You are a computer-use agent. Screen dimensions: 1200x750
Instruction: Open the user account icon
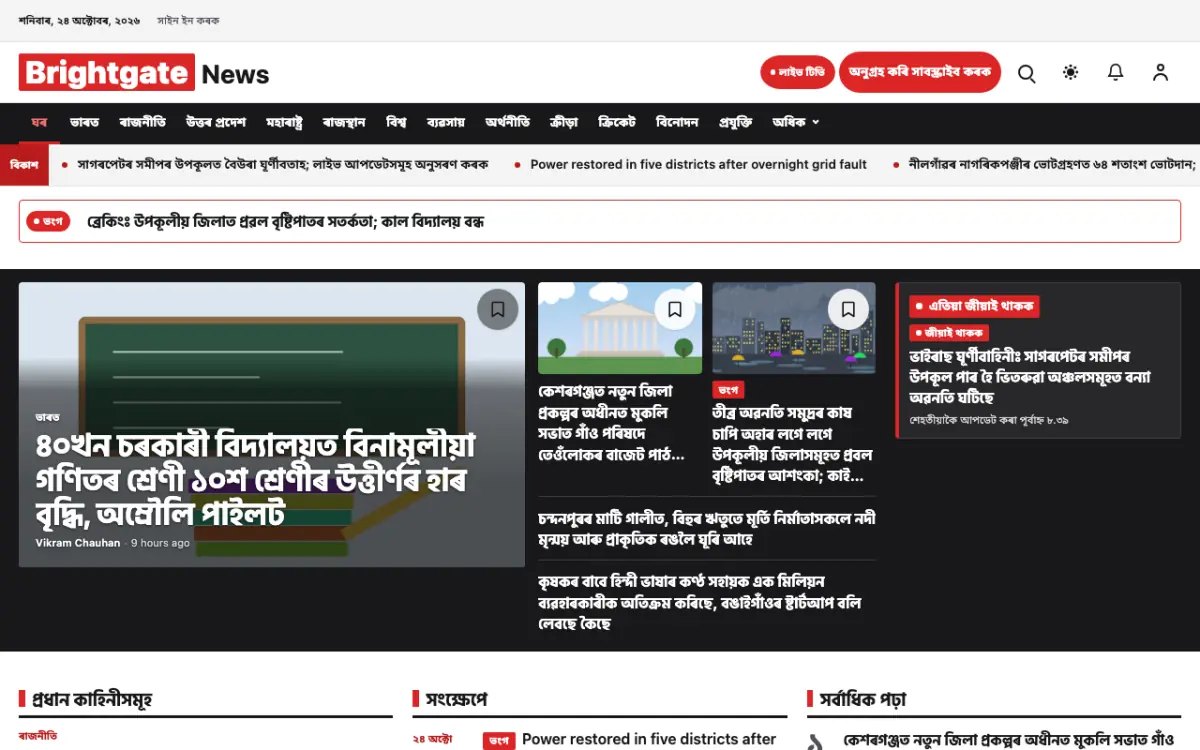click(x=1160, y=73)
